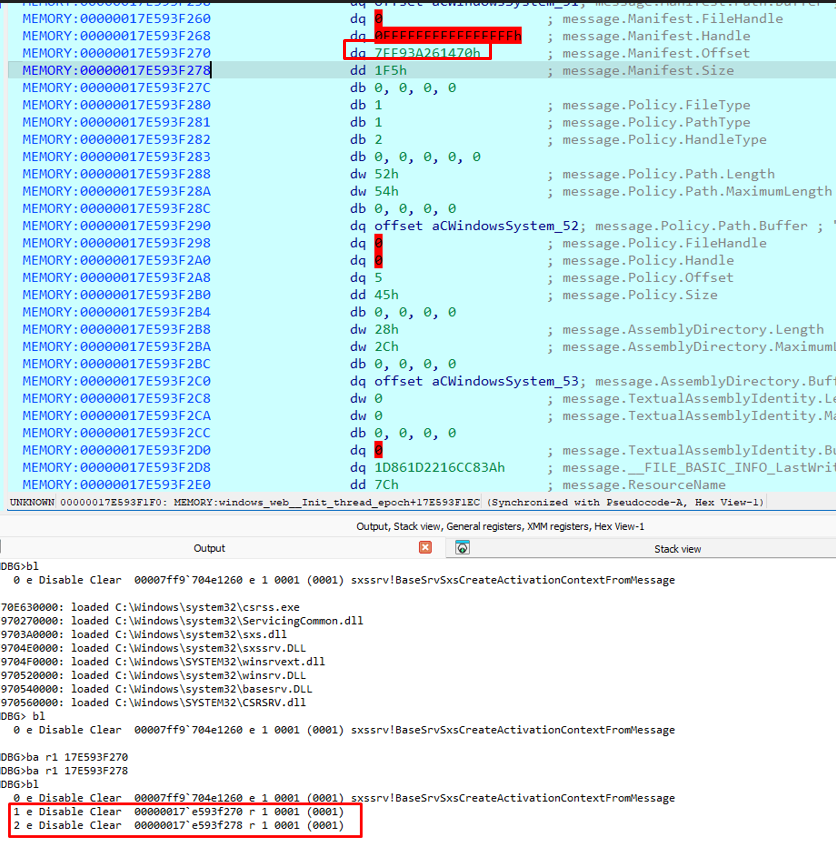Image resolution: width=836 pixels, height=843 pixels.
Task: Click output line loaded winsrv.DLL
Action: [153, 675]
